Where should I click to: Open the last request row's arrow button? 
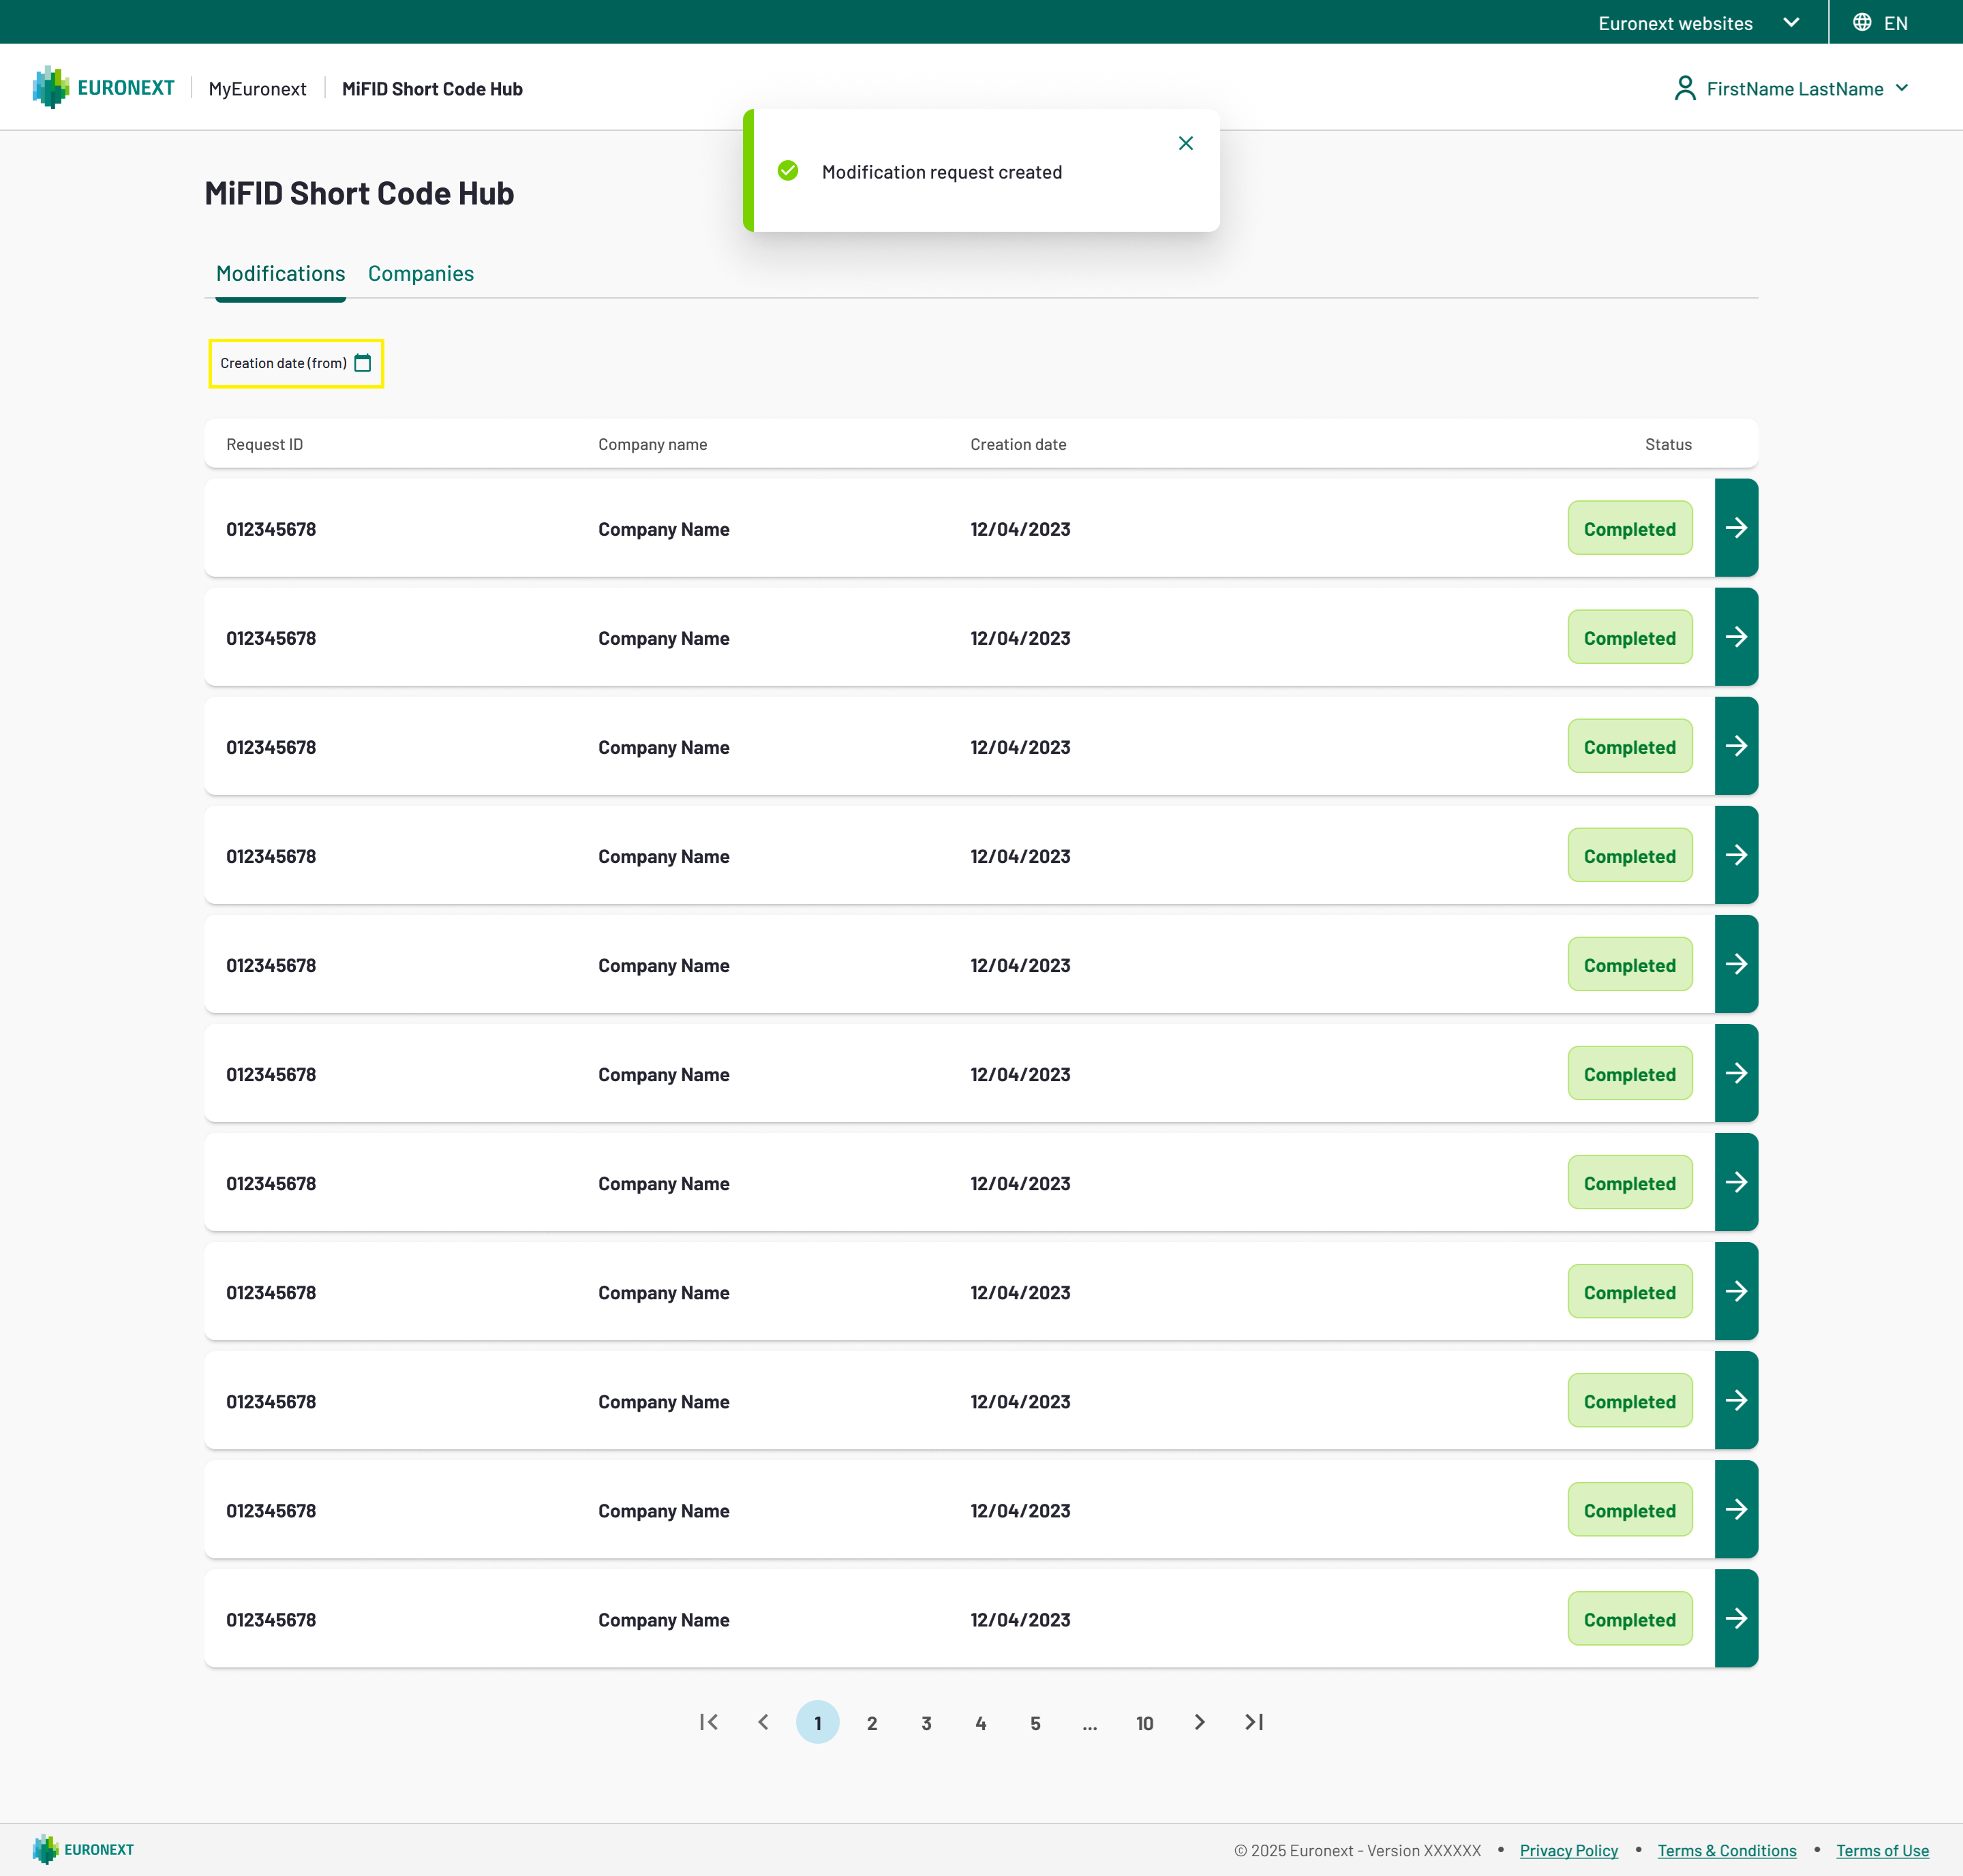pos(1736,1619)
